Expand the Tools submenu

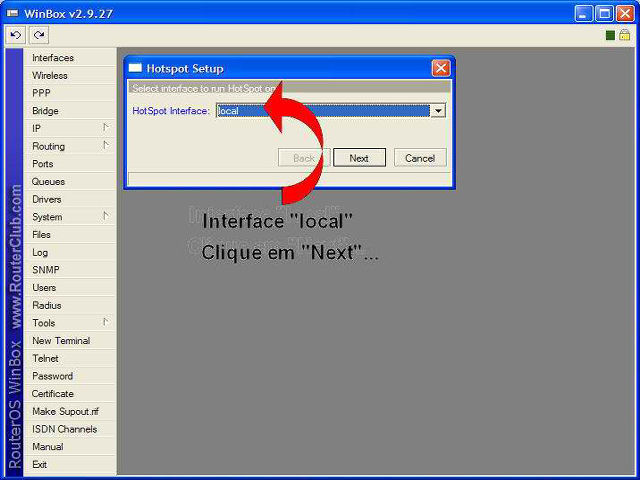point(70,323)
